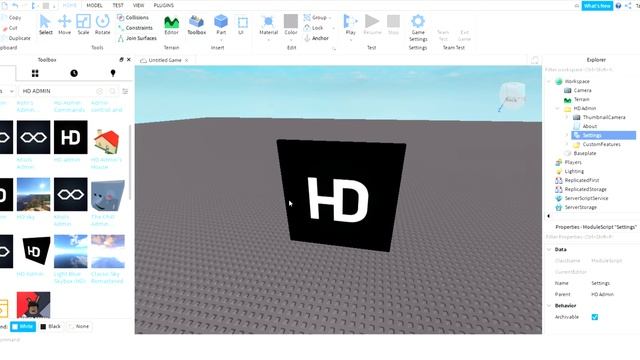
Task: Open the help question mark icon
Action: 618,6
